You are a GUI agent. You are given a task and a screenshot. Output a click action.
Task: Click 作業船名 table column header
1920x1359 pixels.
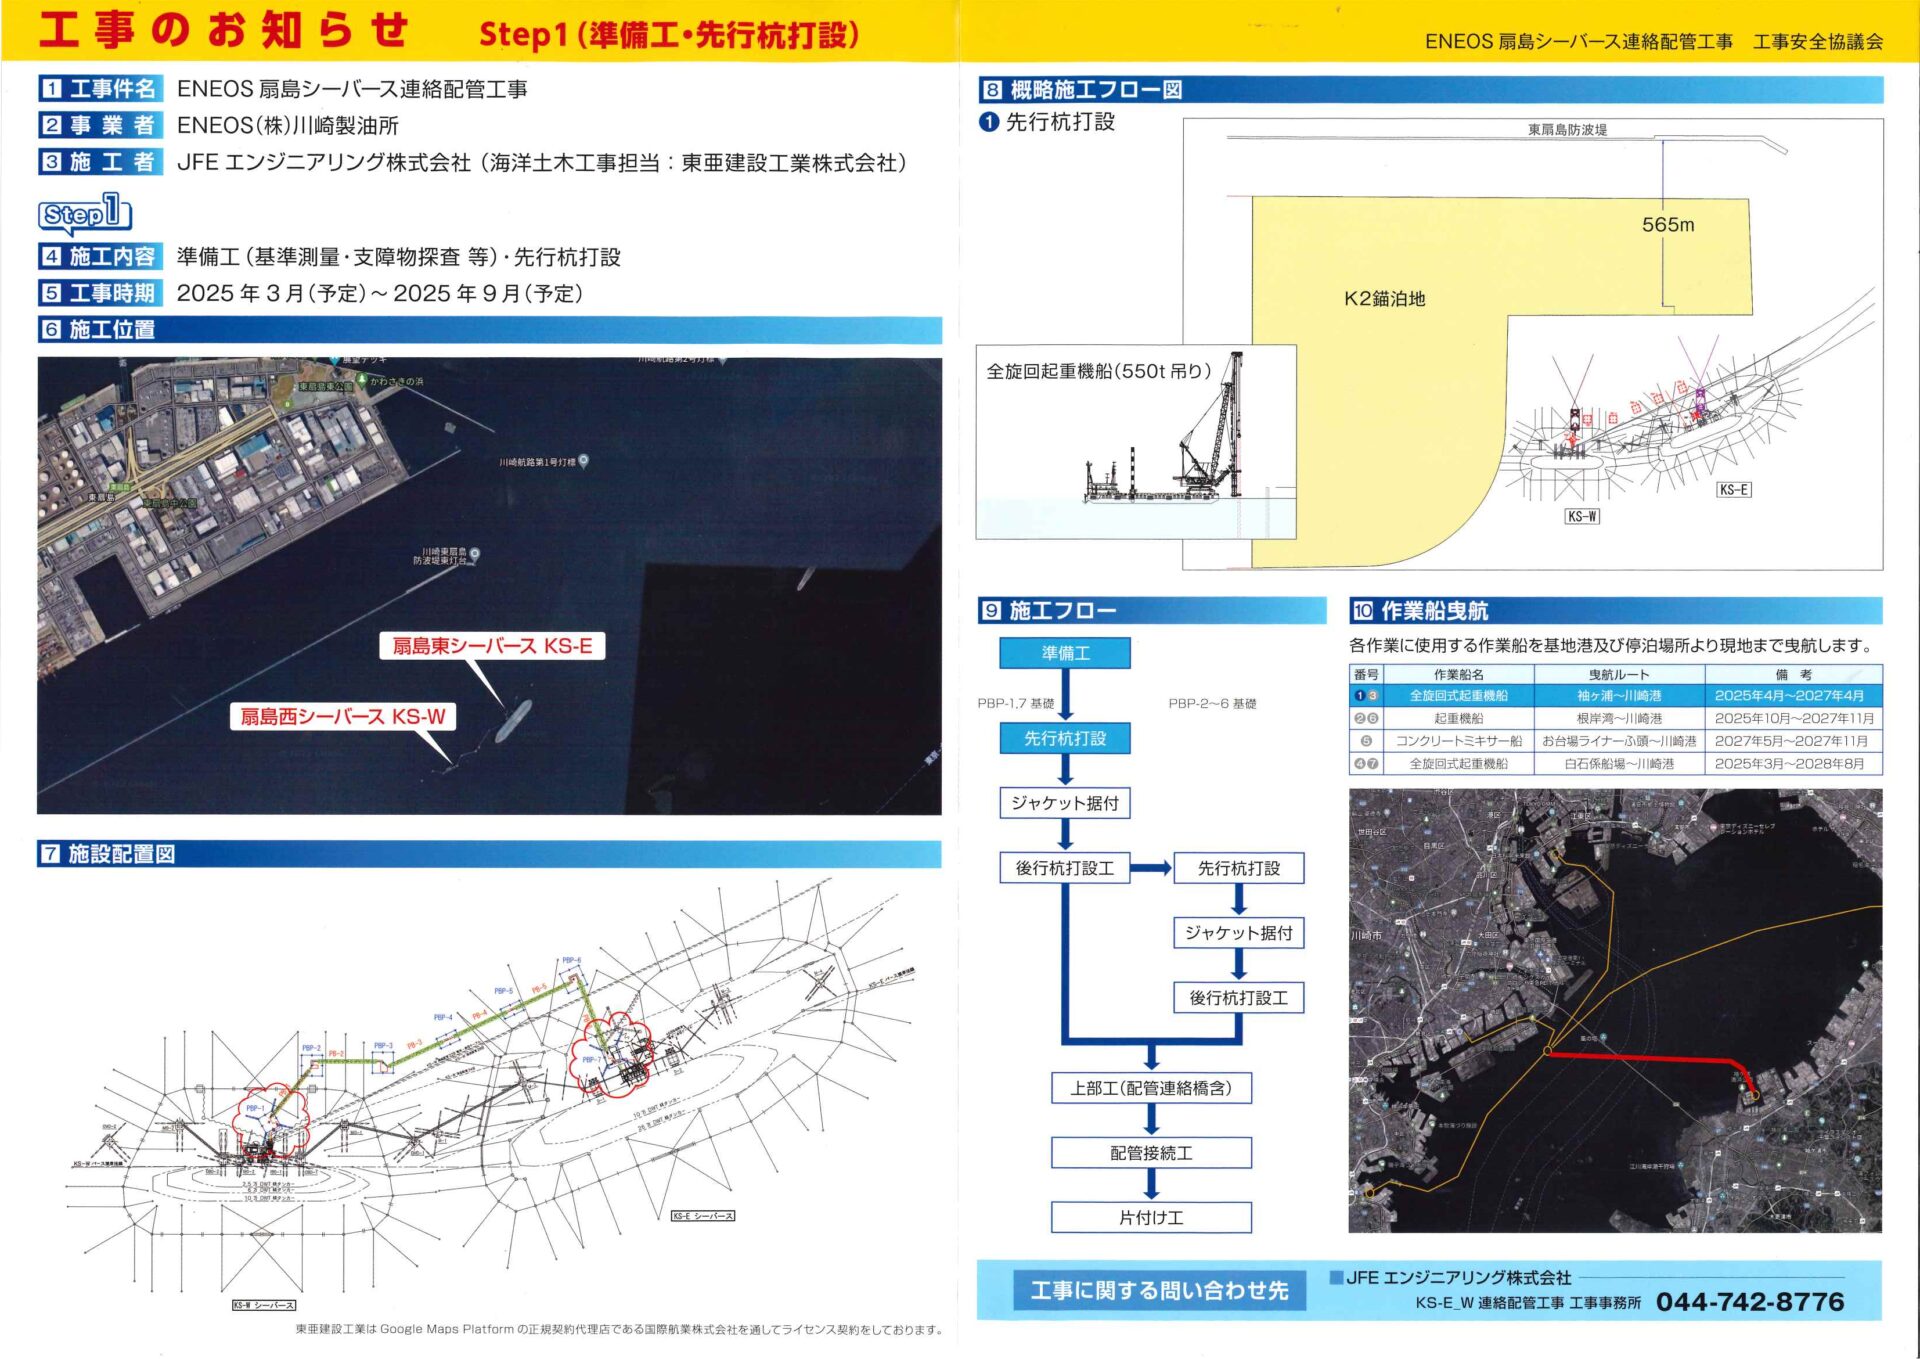(x=1459, y=675)
